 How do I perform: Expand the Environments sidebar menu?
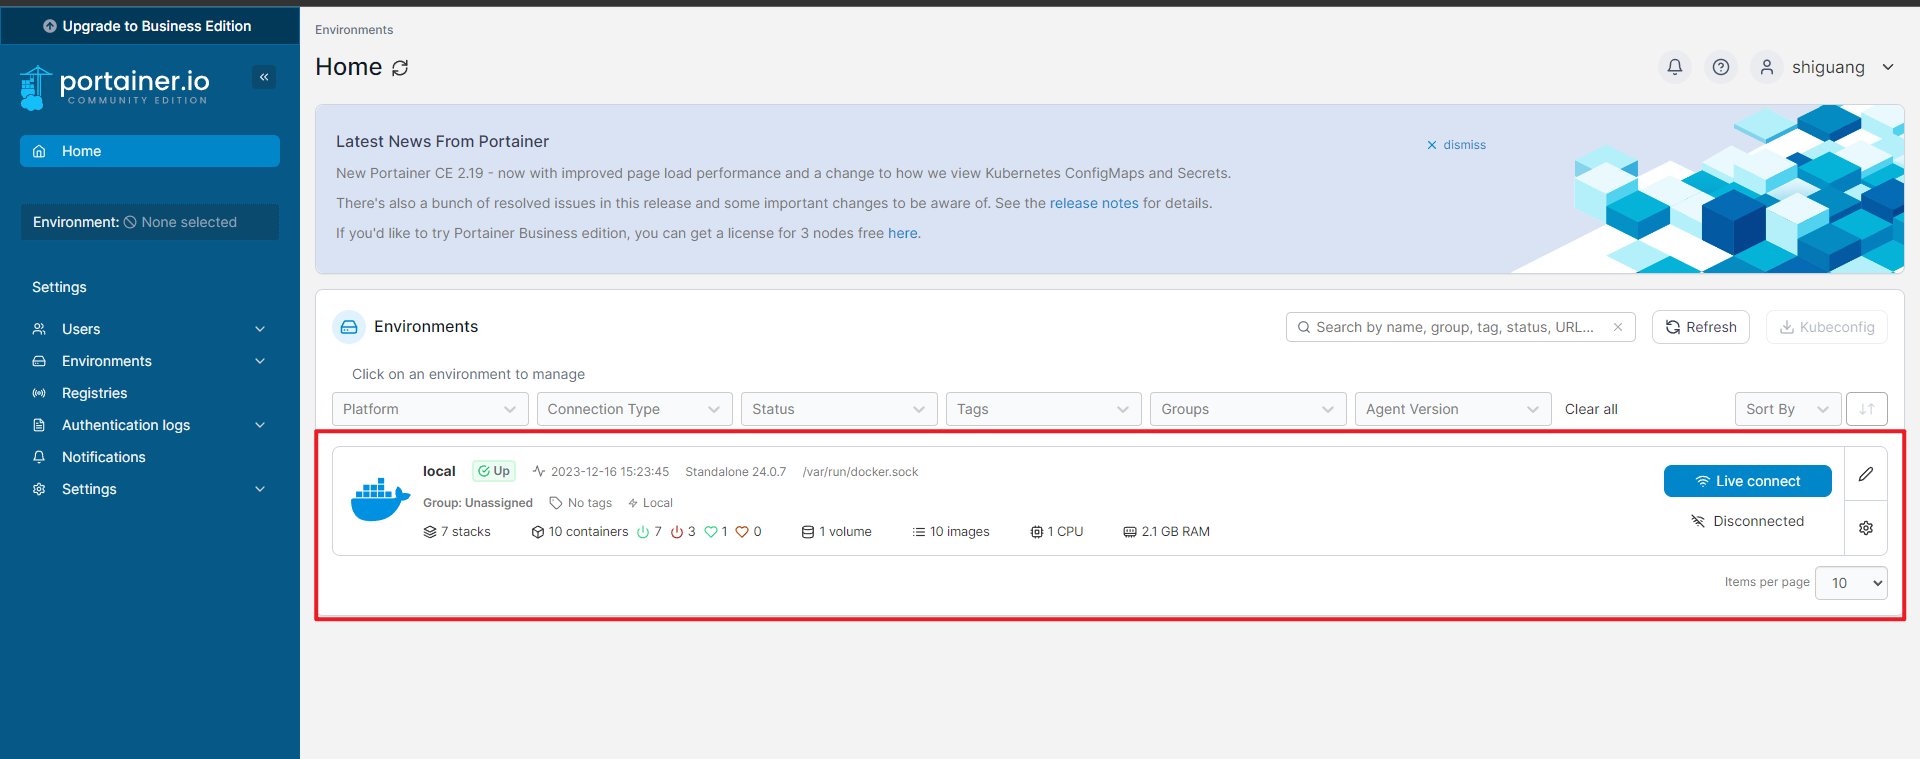[150, 361]
